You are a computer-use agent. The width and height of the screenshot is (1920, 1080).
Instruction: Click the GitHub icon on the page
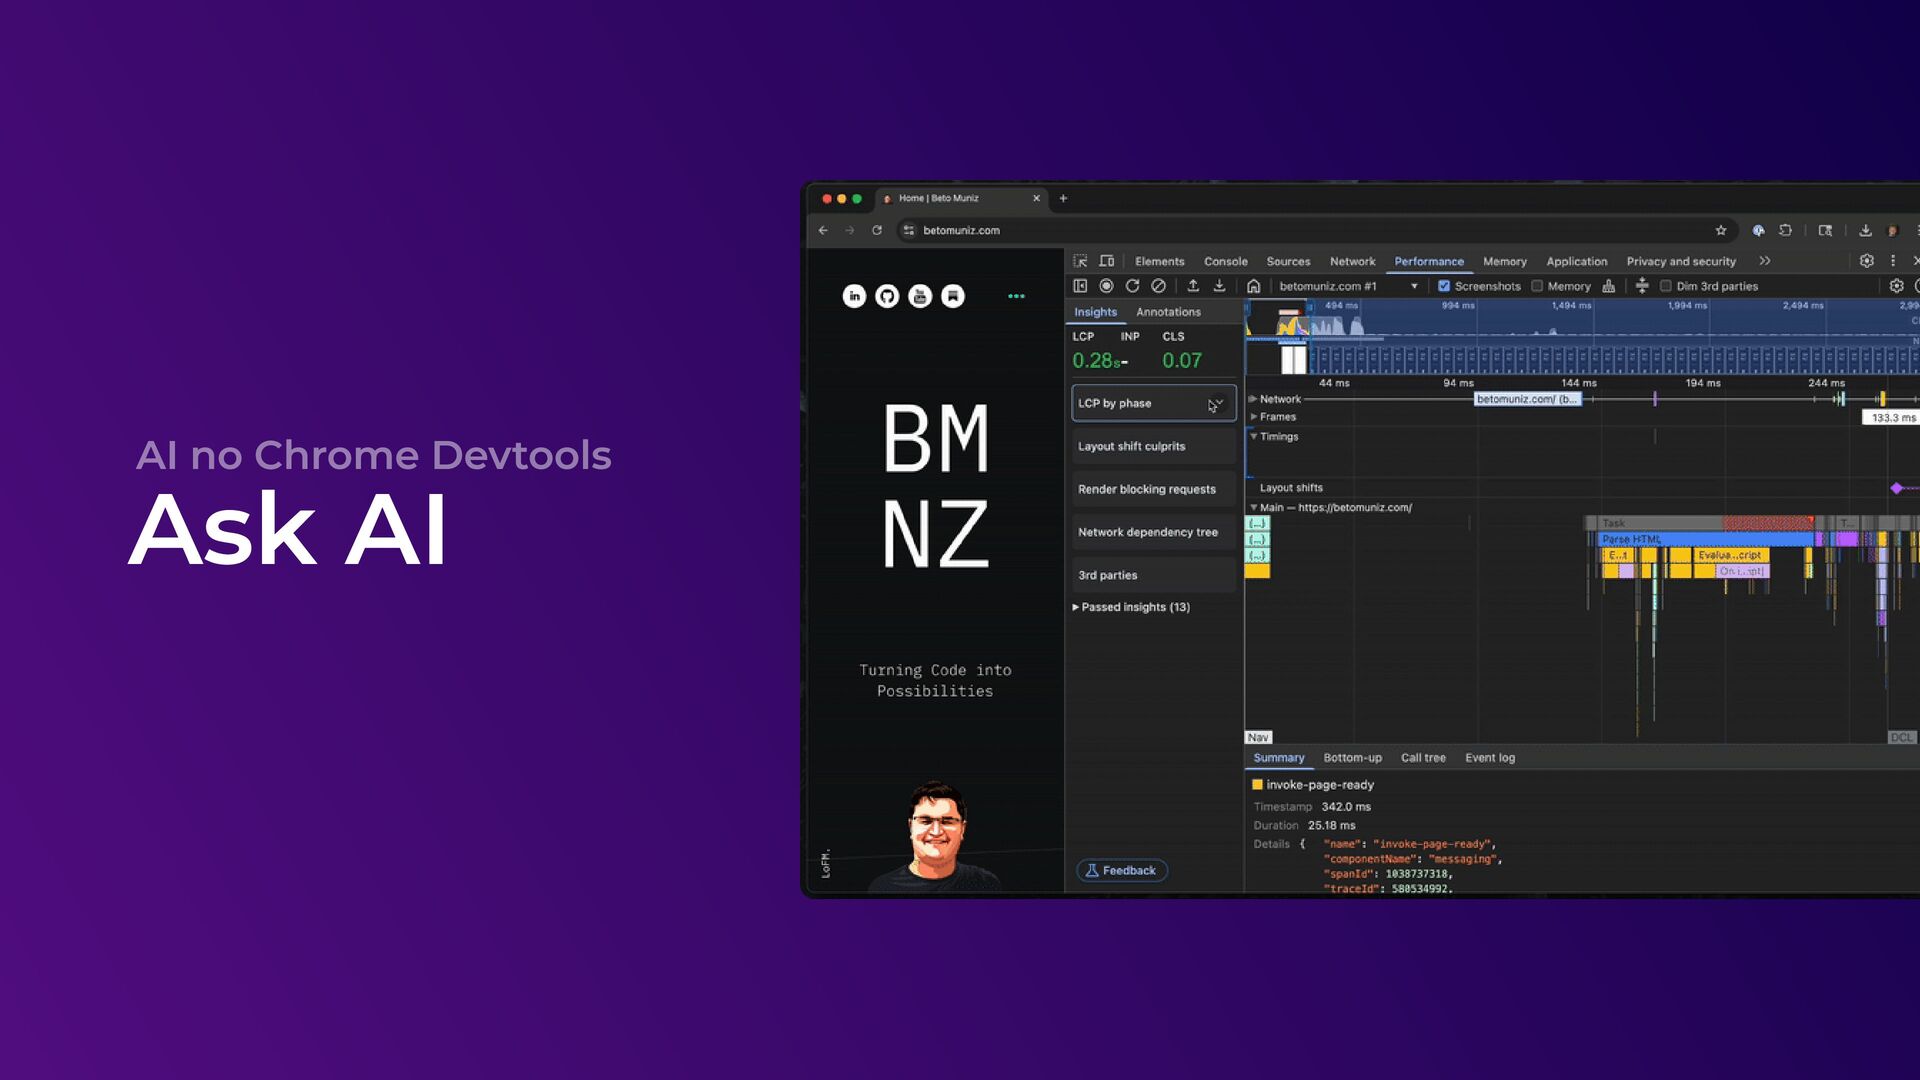point(887,296)
